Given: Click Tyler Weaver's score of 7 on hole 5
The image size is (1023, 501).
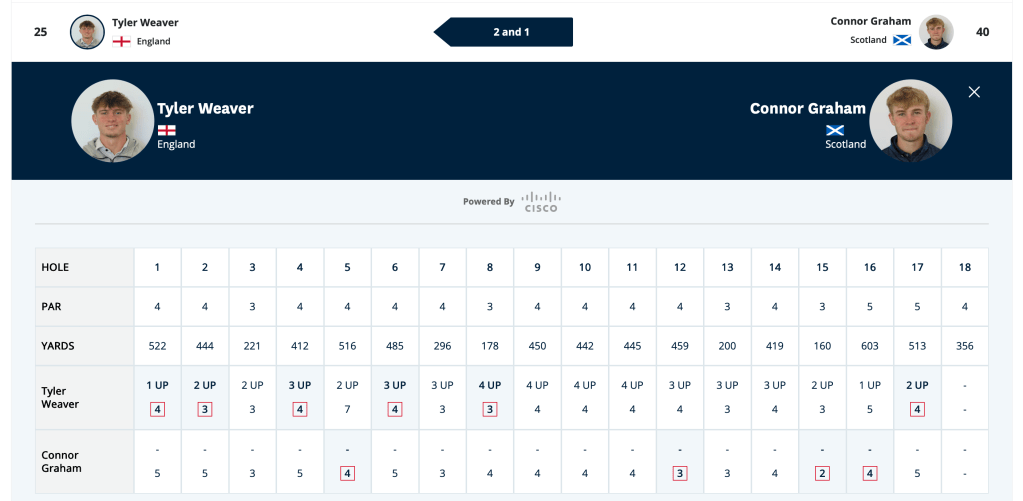Looking at the screenshot, I should [347, 409].
